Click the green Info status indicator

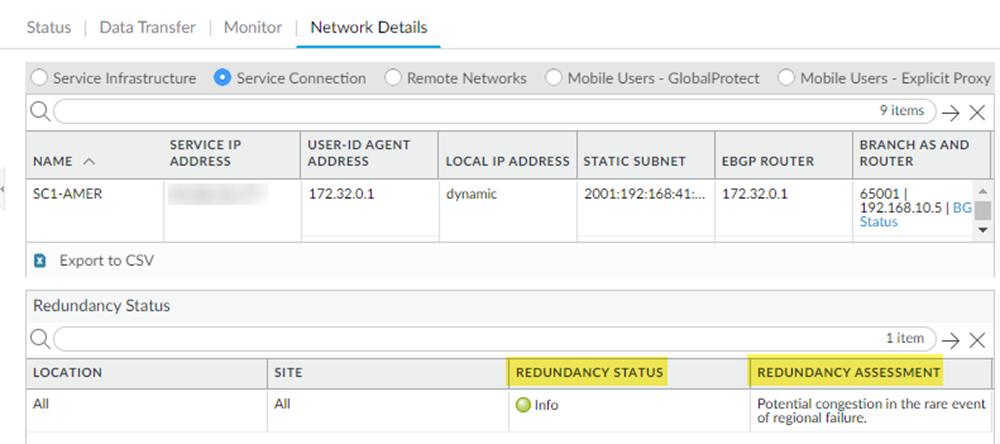click(521, 405)
